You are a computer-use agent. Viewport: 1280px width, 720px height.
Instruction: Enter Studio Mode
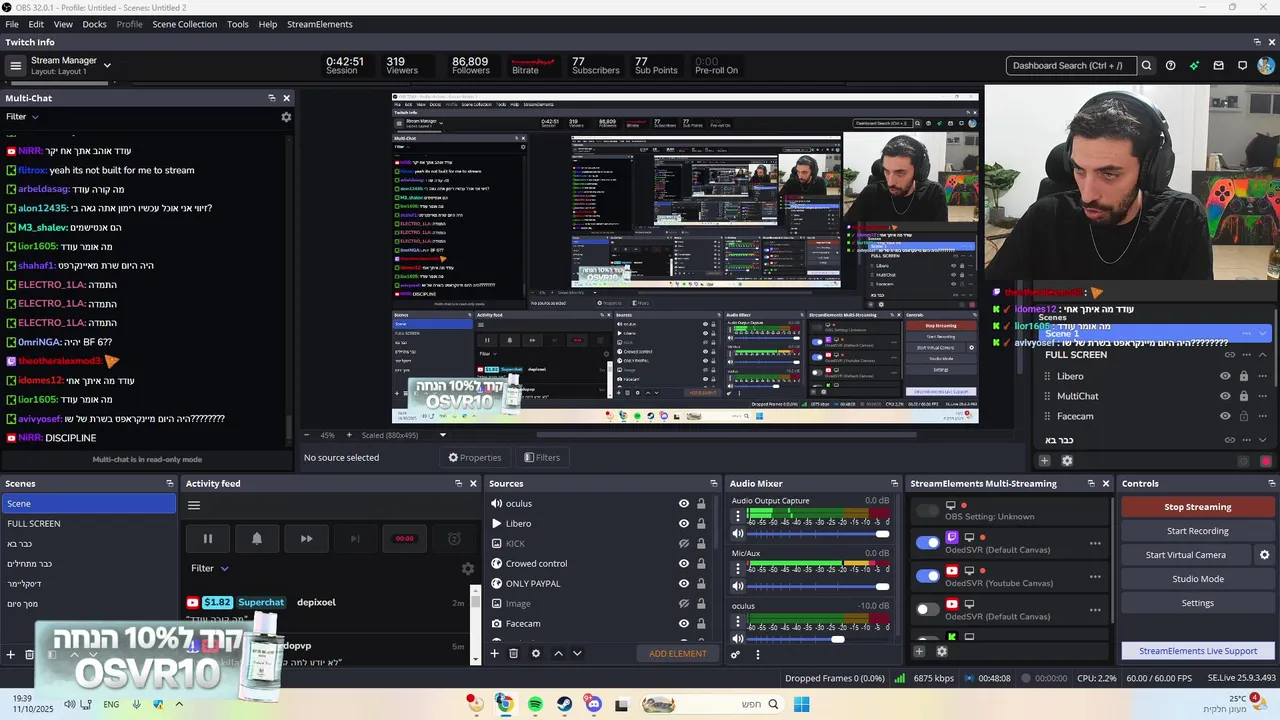1197,579
